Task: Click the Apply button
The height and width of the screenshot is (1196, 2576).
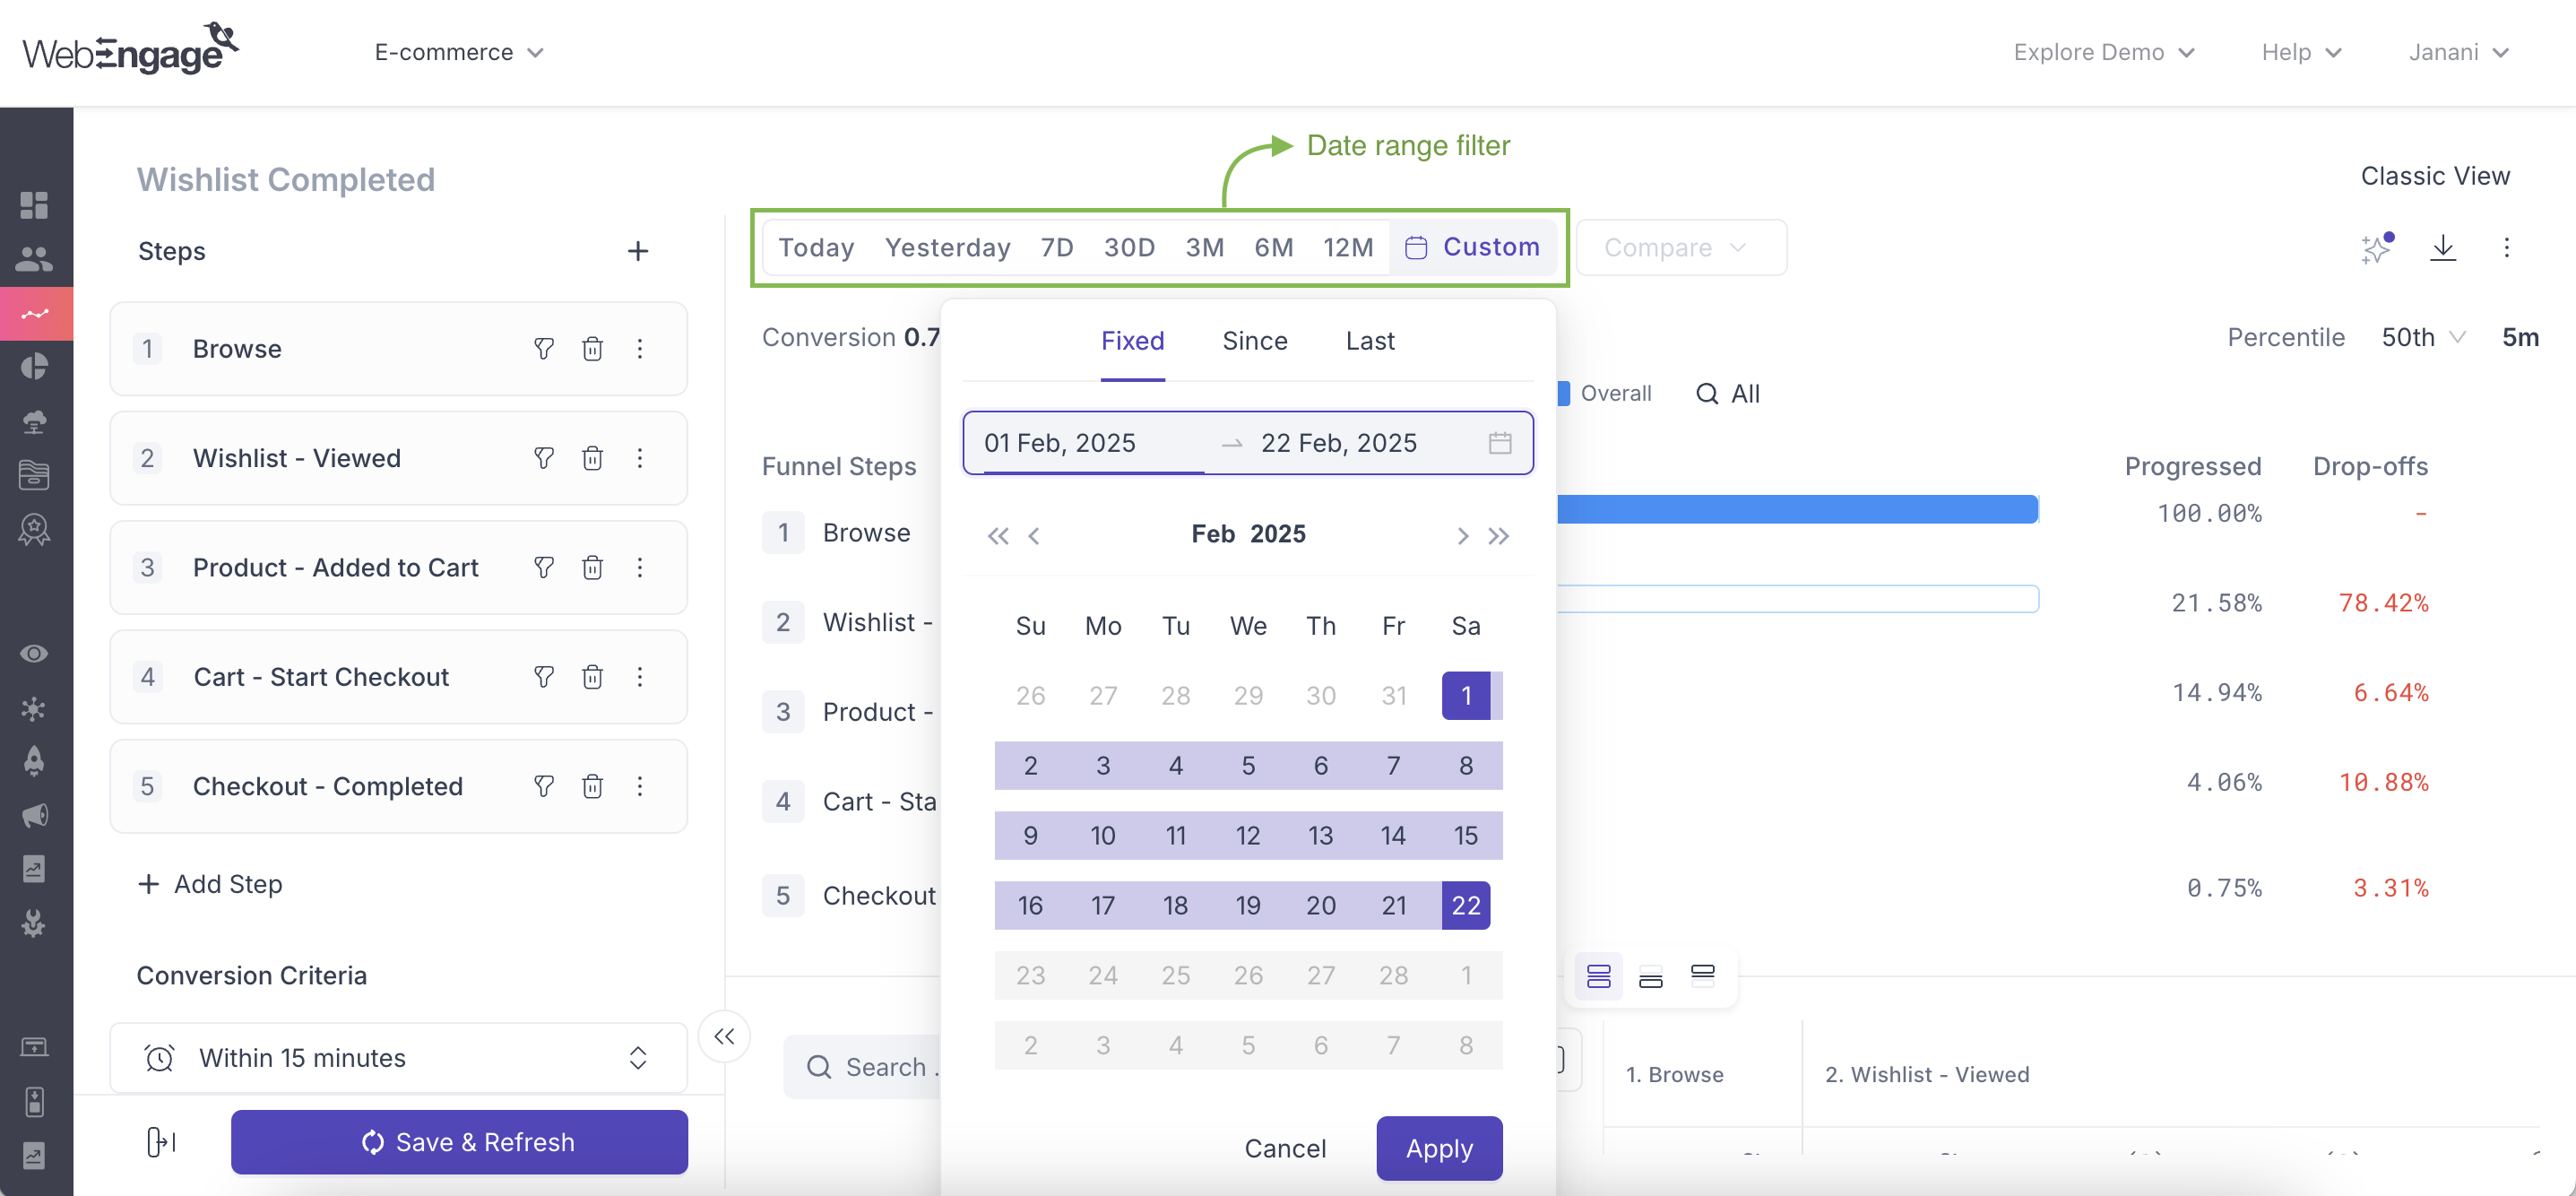Action: (1439, 1149)
